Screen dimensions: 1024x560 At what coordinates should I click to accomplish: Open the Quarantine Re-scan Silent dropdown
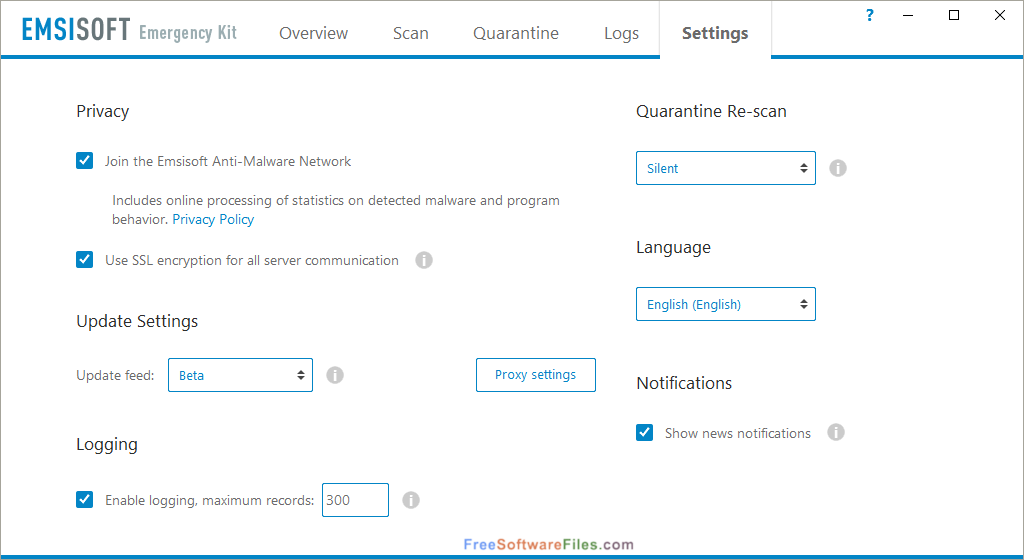pos(726,168)
